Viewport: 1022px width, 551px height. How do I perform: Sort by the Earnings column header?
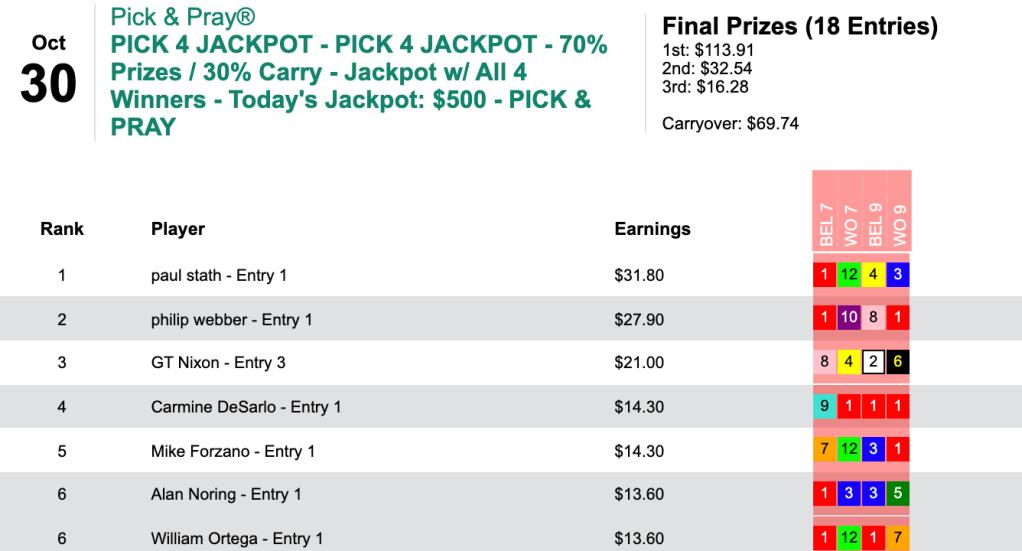(652, 229)
